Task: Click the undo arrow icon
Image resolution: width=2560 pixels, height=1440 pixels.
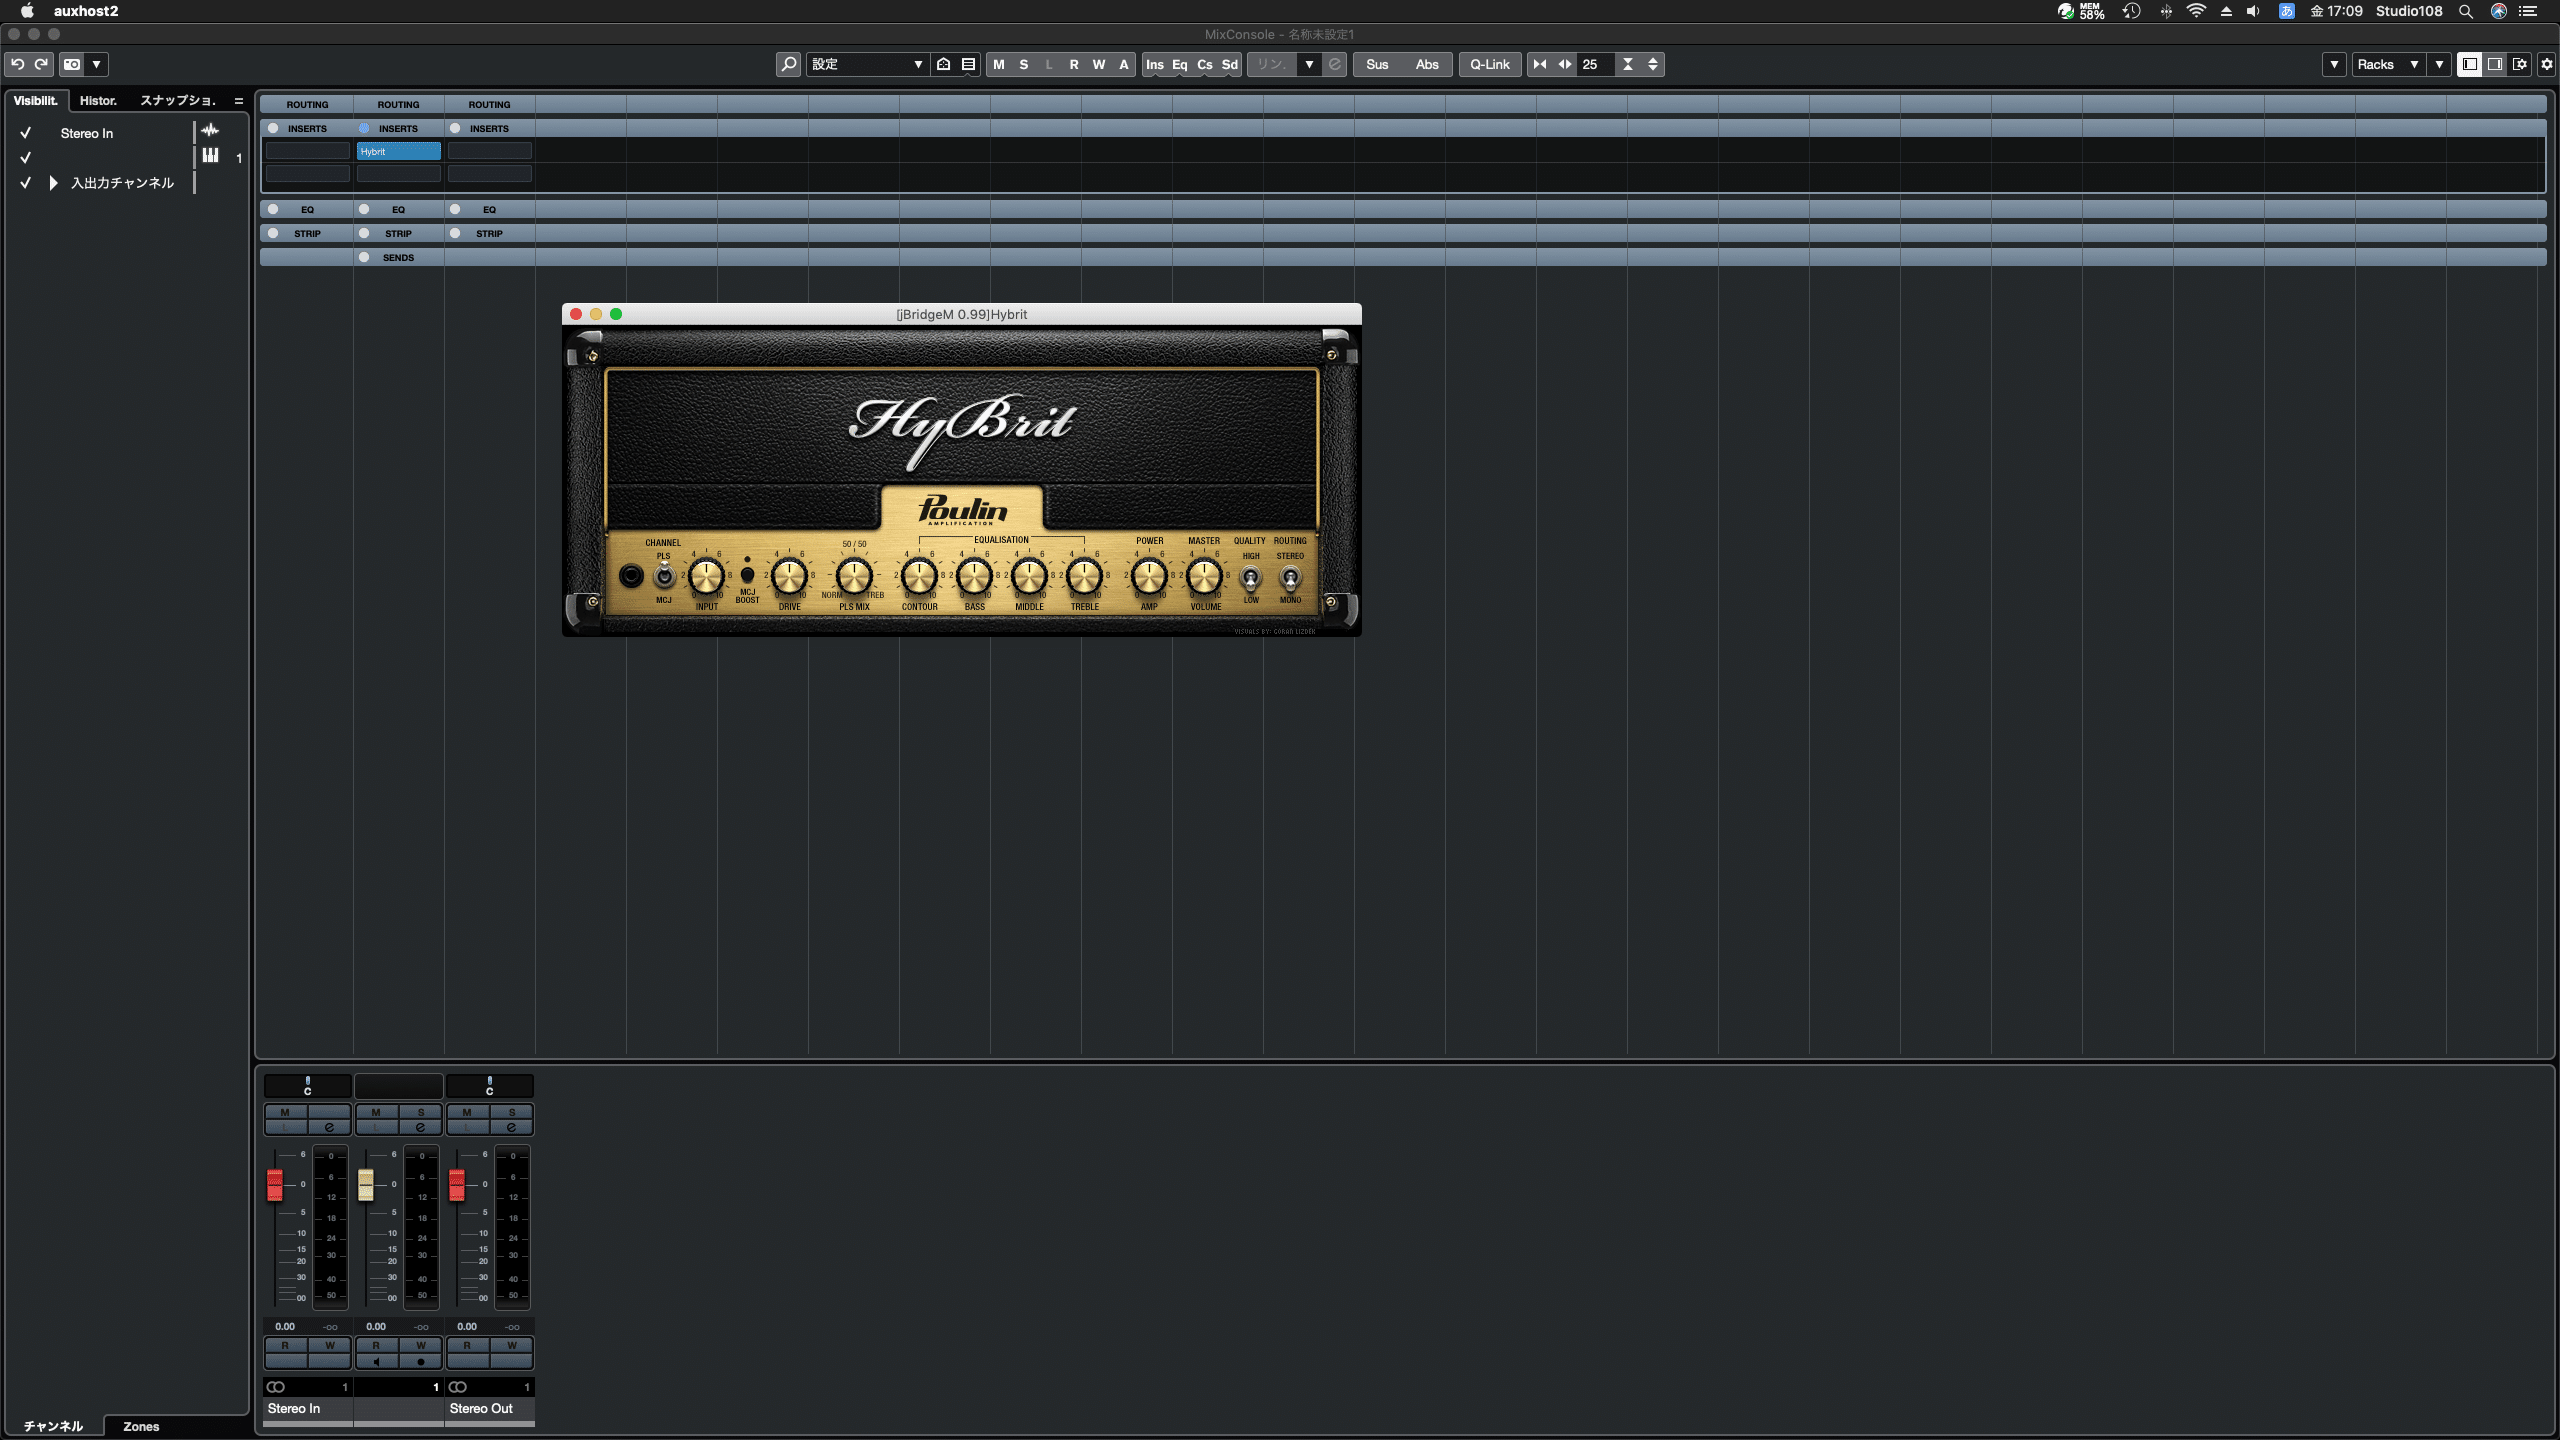Action: pyautogui.click(x=17, y=64)
